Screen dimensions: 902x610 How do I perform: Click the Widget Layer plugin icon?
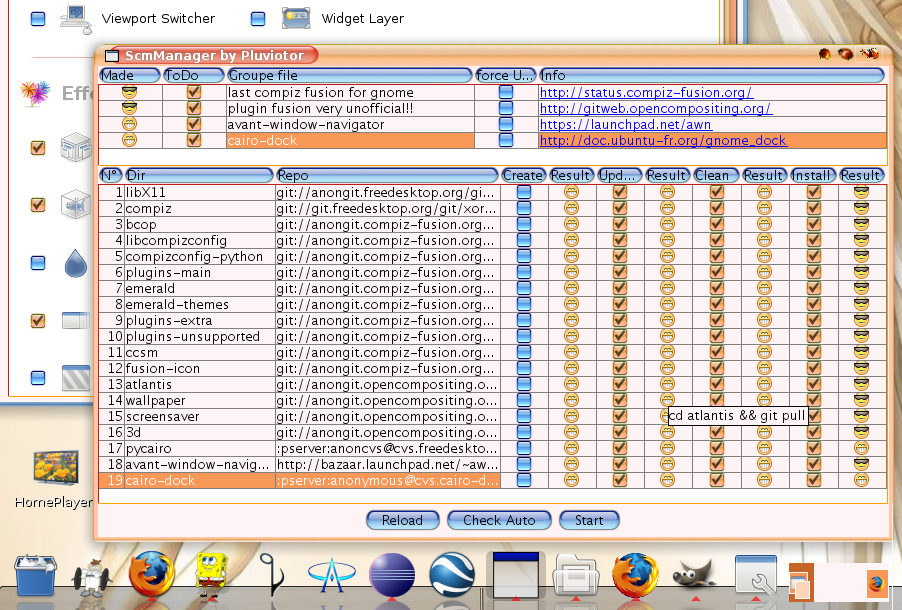click(x=296, y=18)
